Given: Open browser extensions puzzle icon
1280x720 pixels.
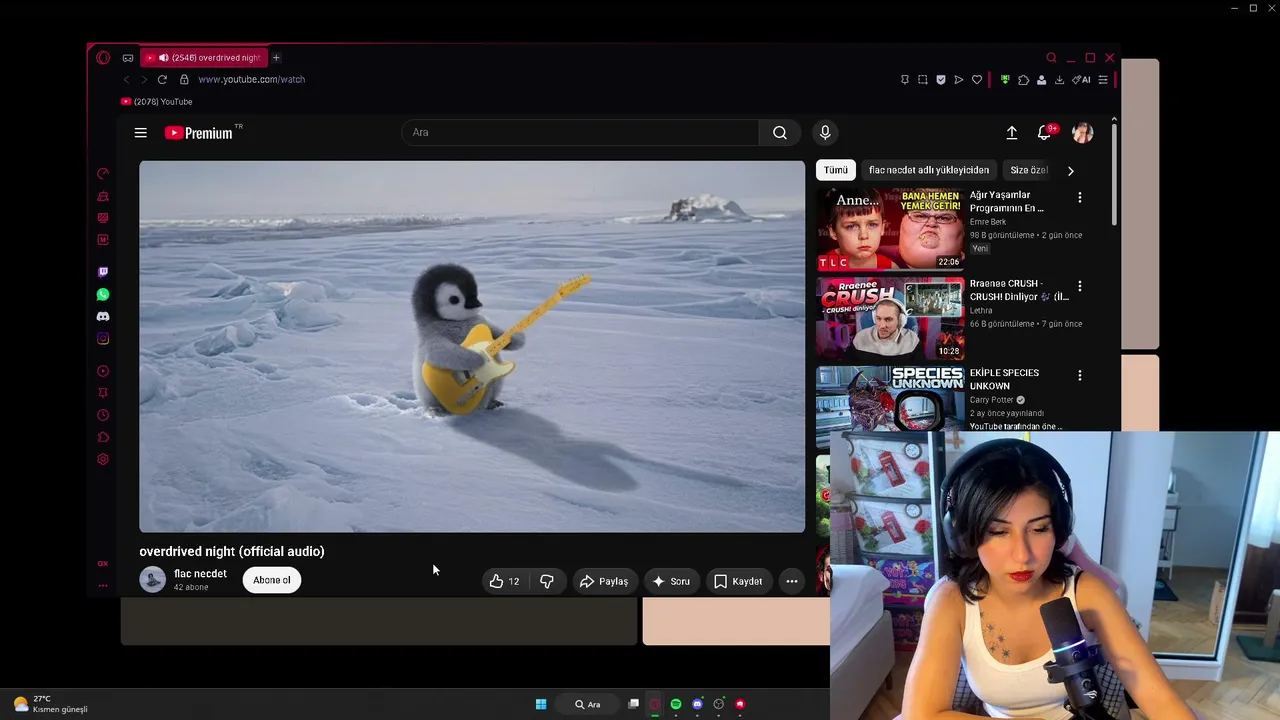Looking at the screenshot, I should tap(1023, 80).
